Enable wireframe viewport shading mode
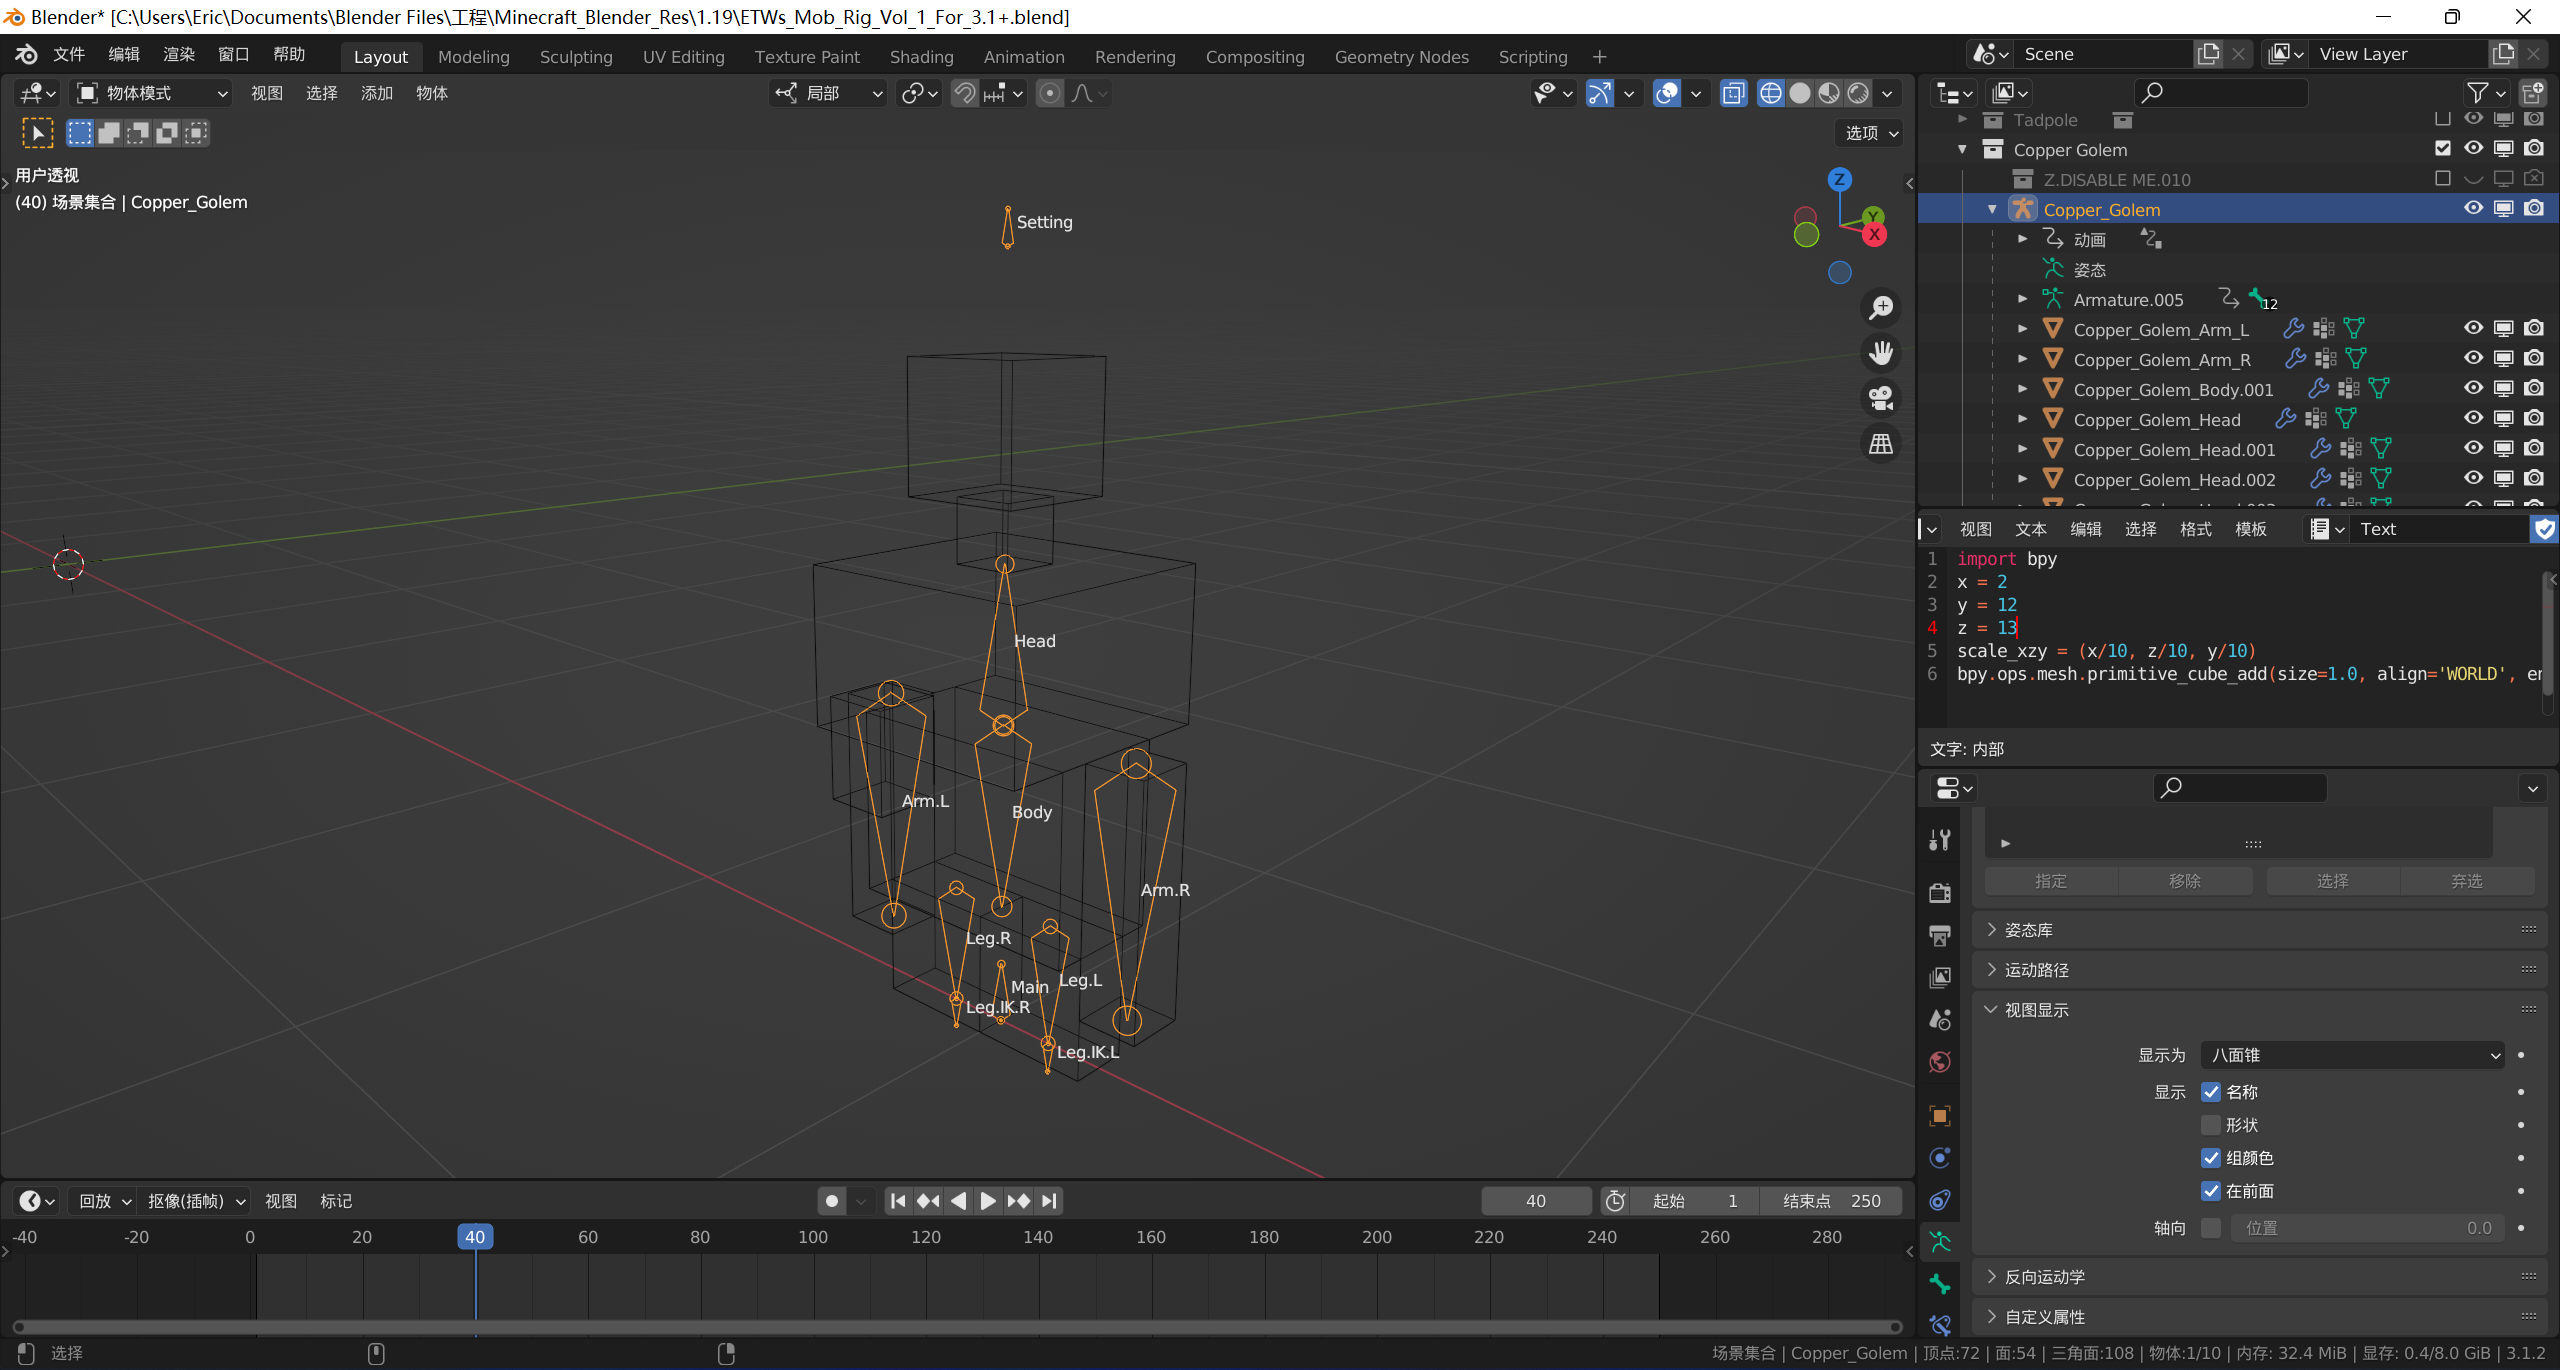 [x=1770, y=94]
